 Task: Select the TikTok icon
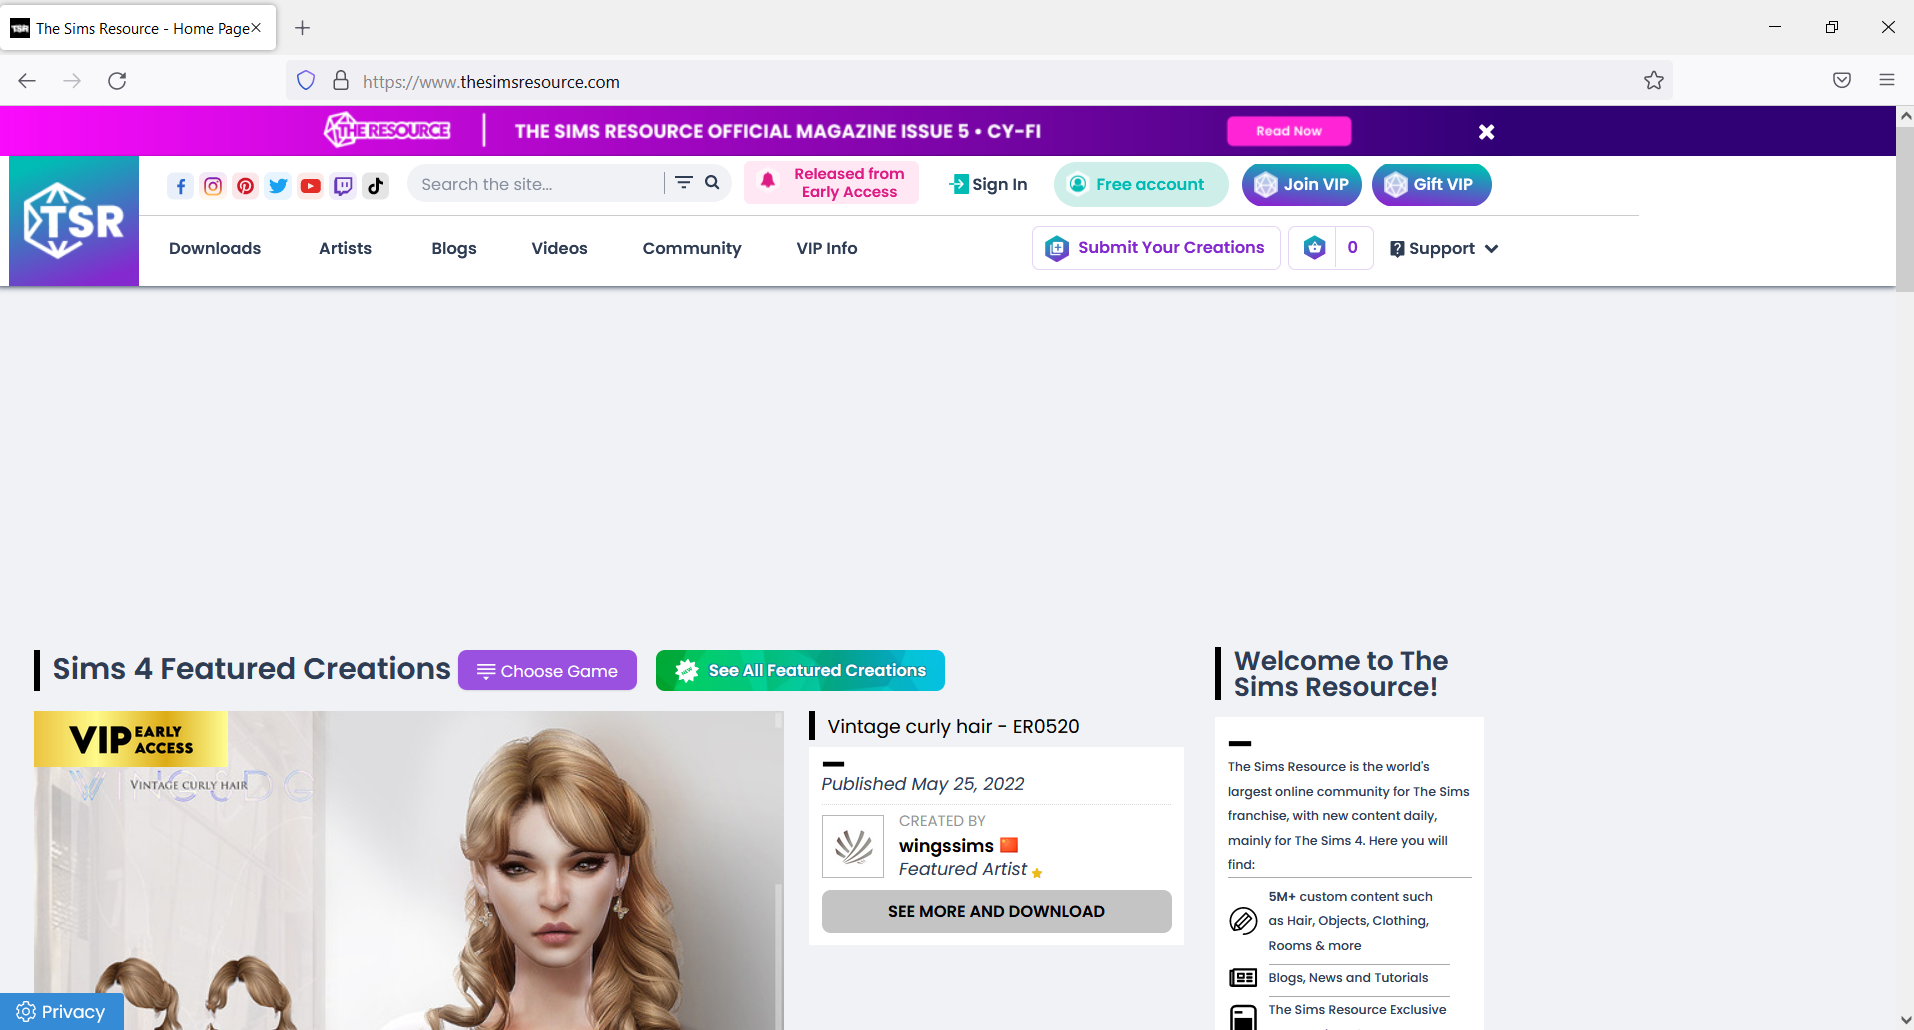pos(375,185)
